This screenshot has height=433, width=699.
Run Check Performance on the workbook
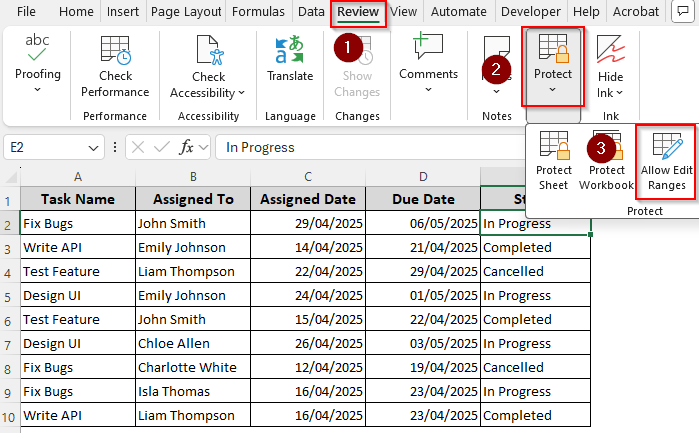pos(115,66)
